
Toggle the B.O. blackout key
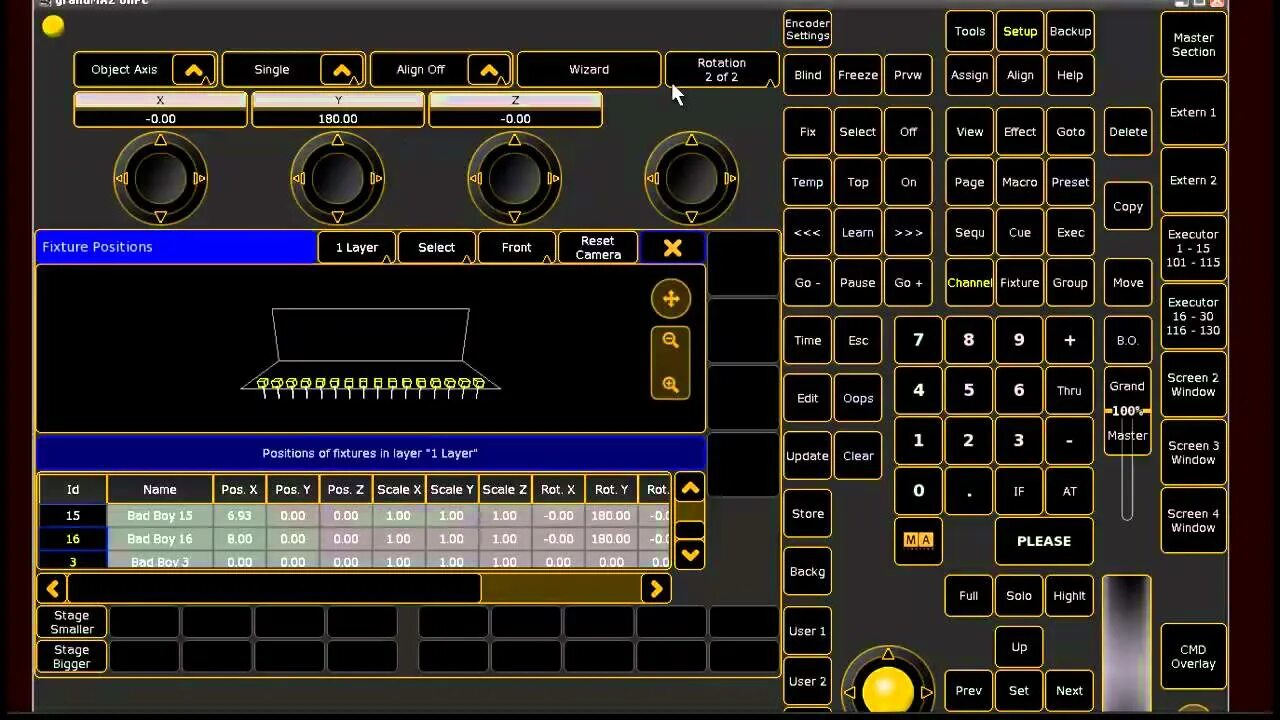[1127, 340]
